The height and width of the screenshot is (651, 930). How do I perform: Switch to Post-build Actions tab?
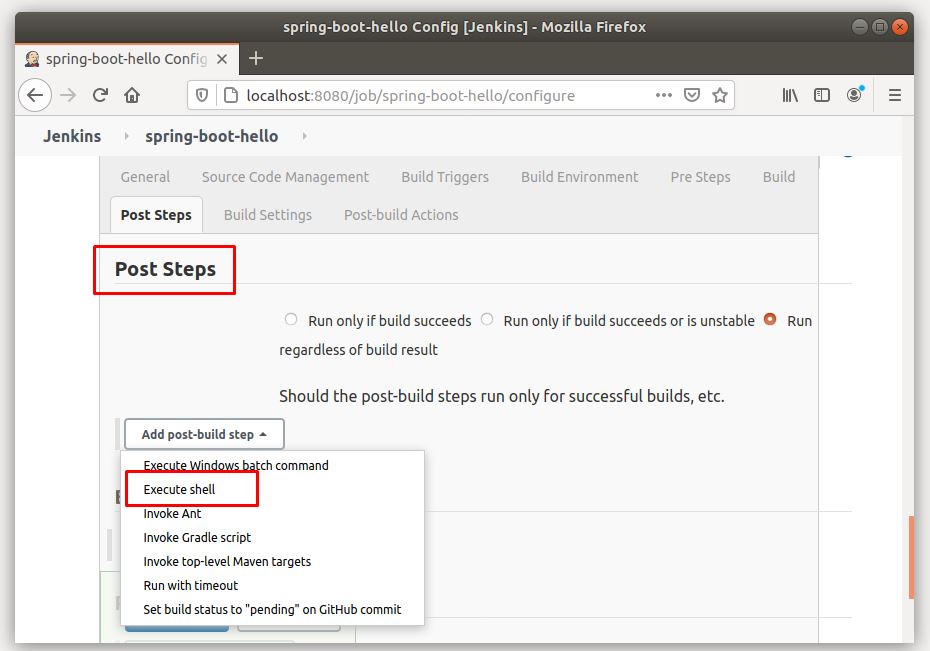tap(401, 215)
